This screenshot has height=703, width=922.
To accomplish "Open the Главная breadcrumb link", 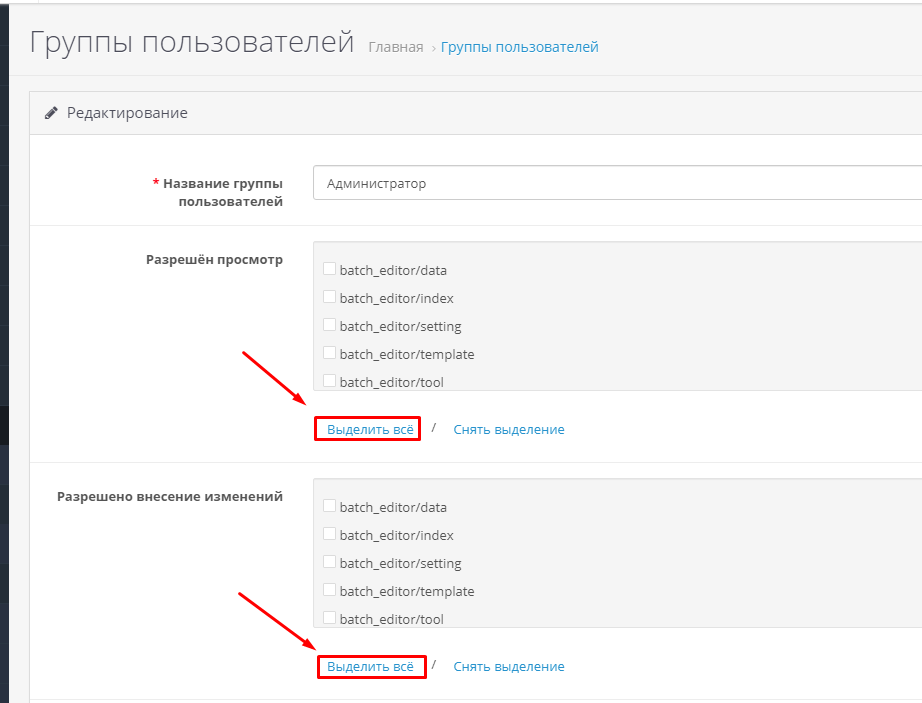I will click(395, 47).
